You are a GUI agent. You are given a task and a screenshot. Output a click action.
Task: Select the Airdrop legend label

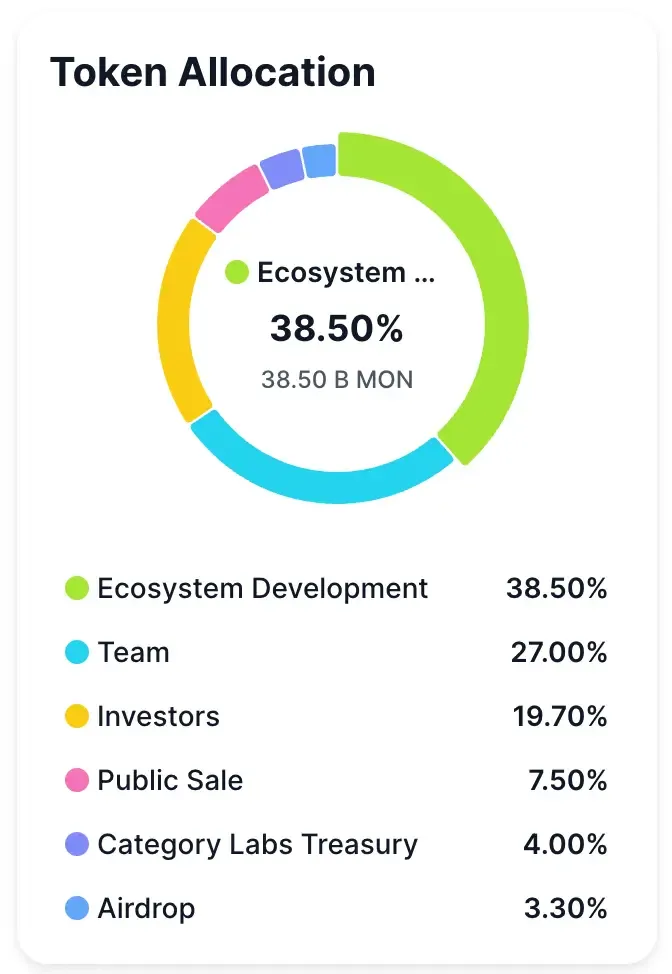tap(146, 908)
